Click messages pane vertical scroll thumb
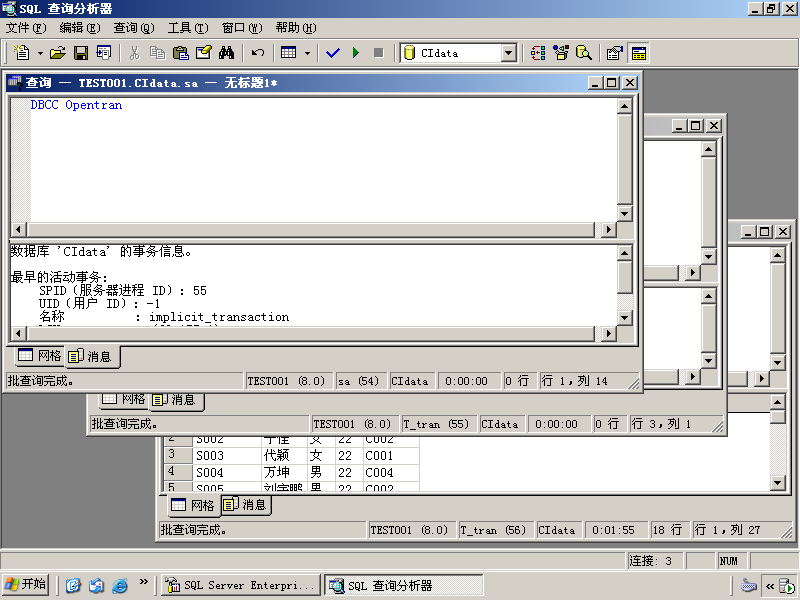Image resolution: width=800 pixels, height=600 pixels. [x=624, y=277]
